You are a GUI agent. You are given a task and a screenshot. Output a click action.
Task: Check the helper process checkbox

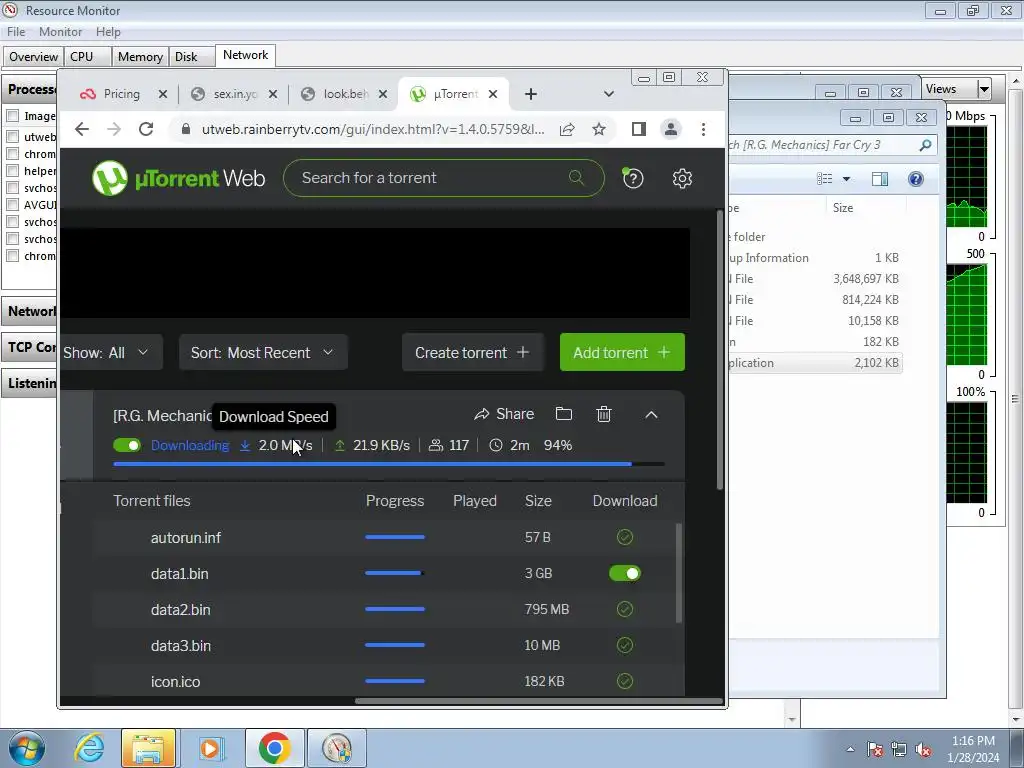[x=12, y=170]
